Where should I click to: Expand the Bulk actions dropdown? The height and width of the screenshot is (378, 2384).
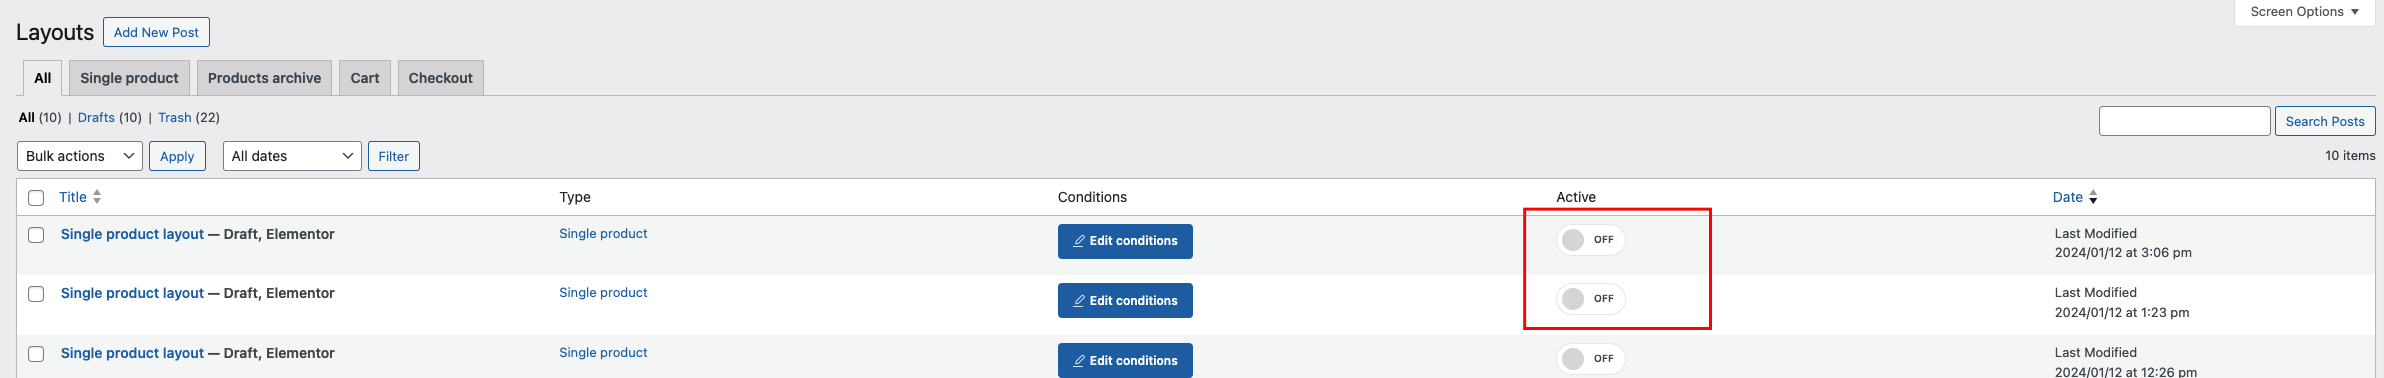click(x=80, y=156)
